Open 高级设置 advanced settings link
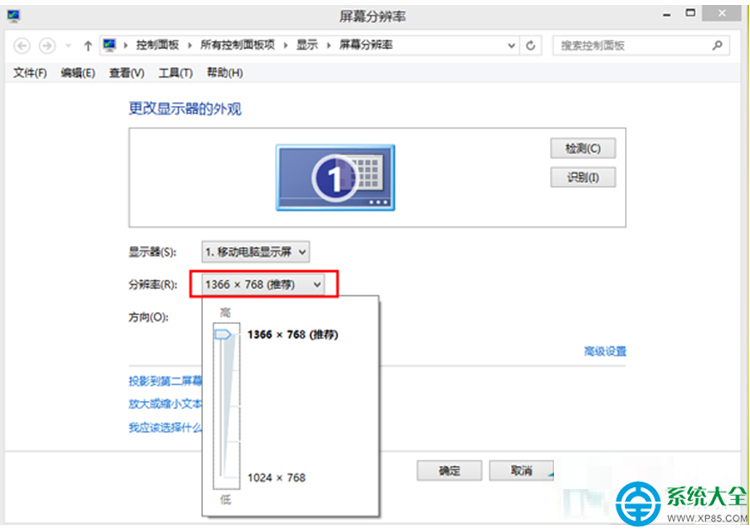Screen dimensions: 750x529 click(x=605, y=352)
